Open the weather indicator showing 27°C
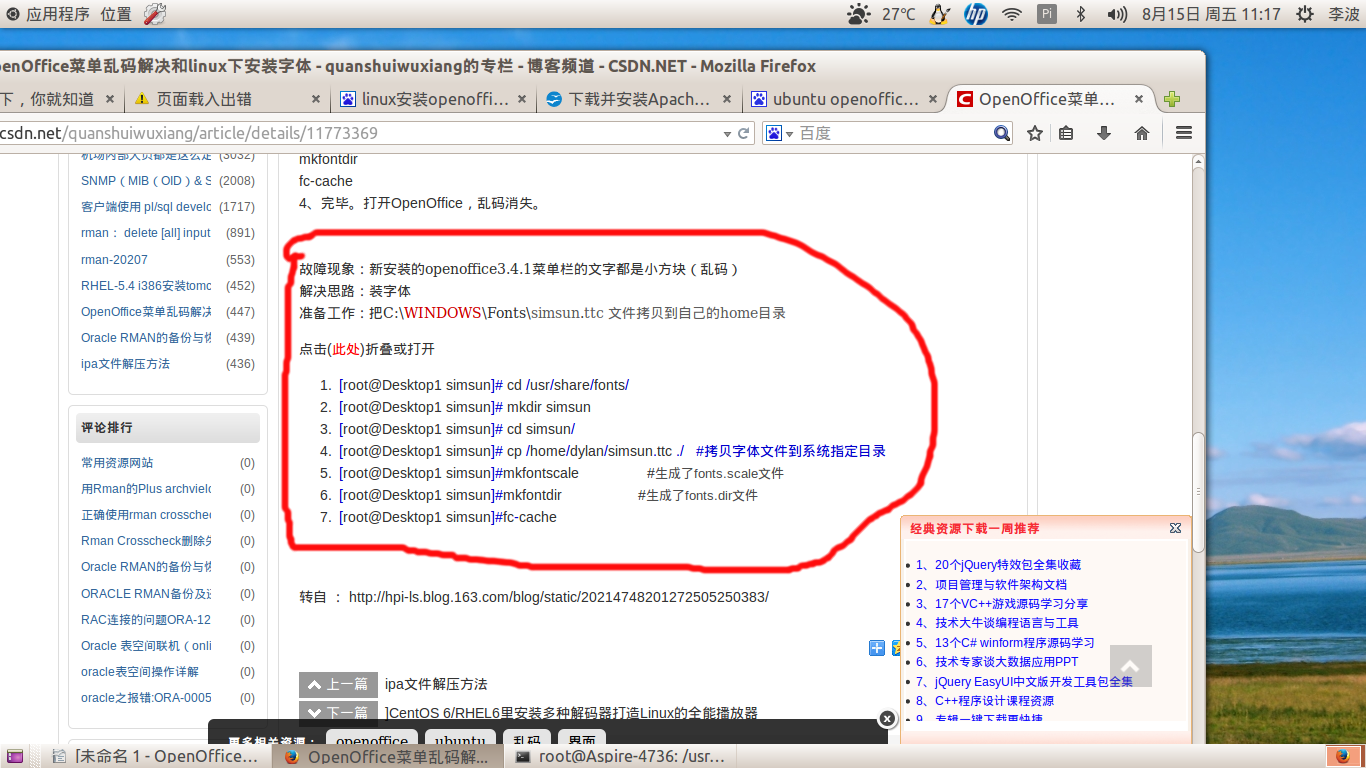 (x=881, y=14)
